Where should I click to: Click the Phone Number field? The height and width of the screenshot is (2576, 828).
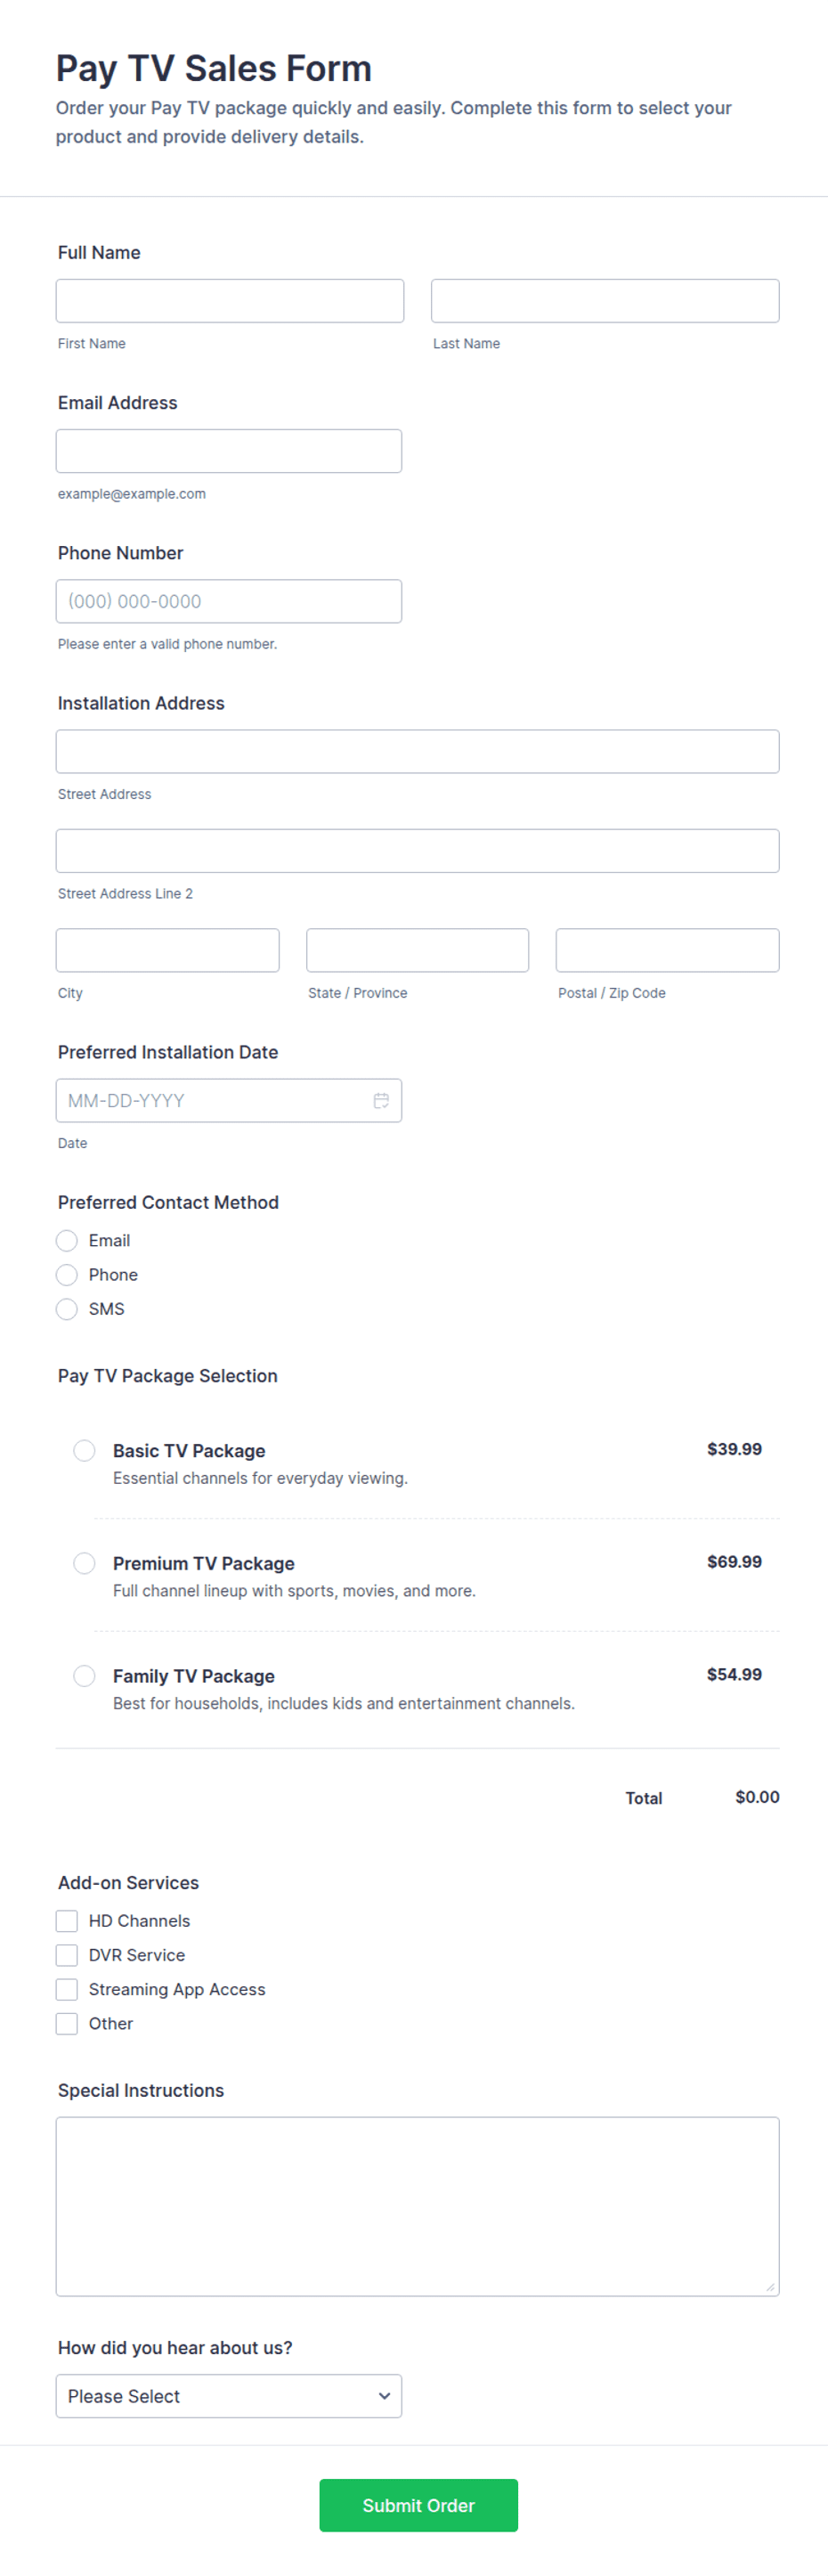click(229, 600)
